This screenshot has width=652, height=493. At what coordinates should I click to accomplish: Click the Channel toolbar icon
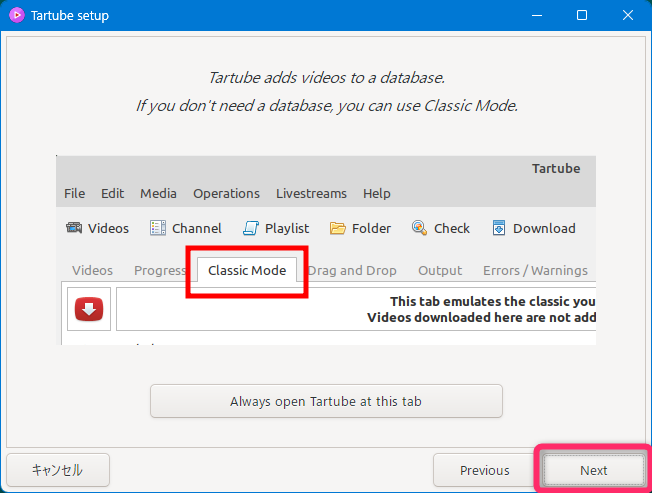[157, 228]
